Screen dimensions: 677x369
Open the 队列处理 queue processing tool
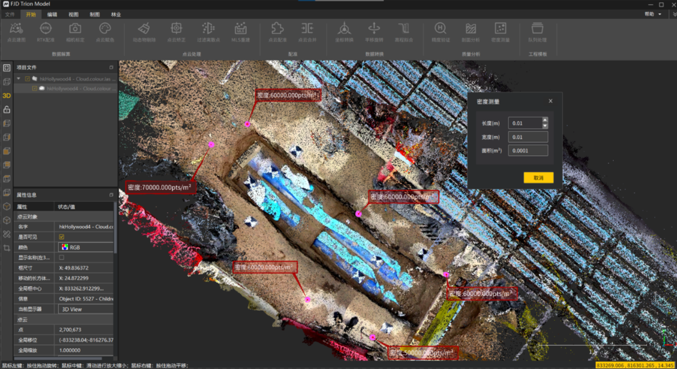coord(538,32)
